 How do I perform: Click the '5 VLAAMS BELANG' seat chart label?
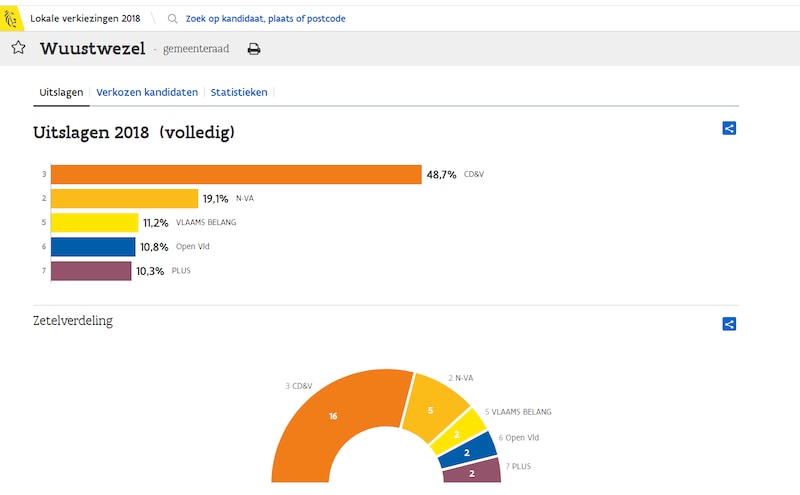[518, 411]
